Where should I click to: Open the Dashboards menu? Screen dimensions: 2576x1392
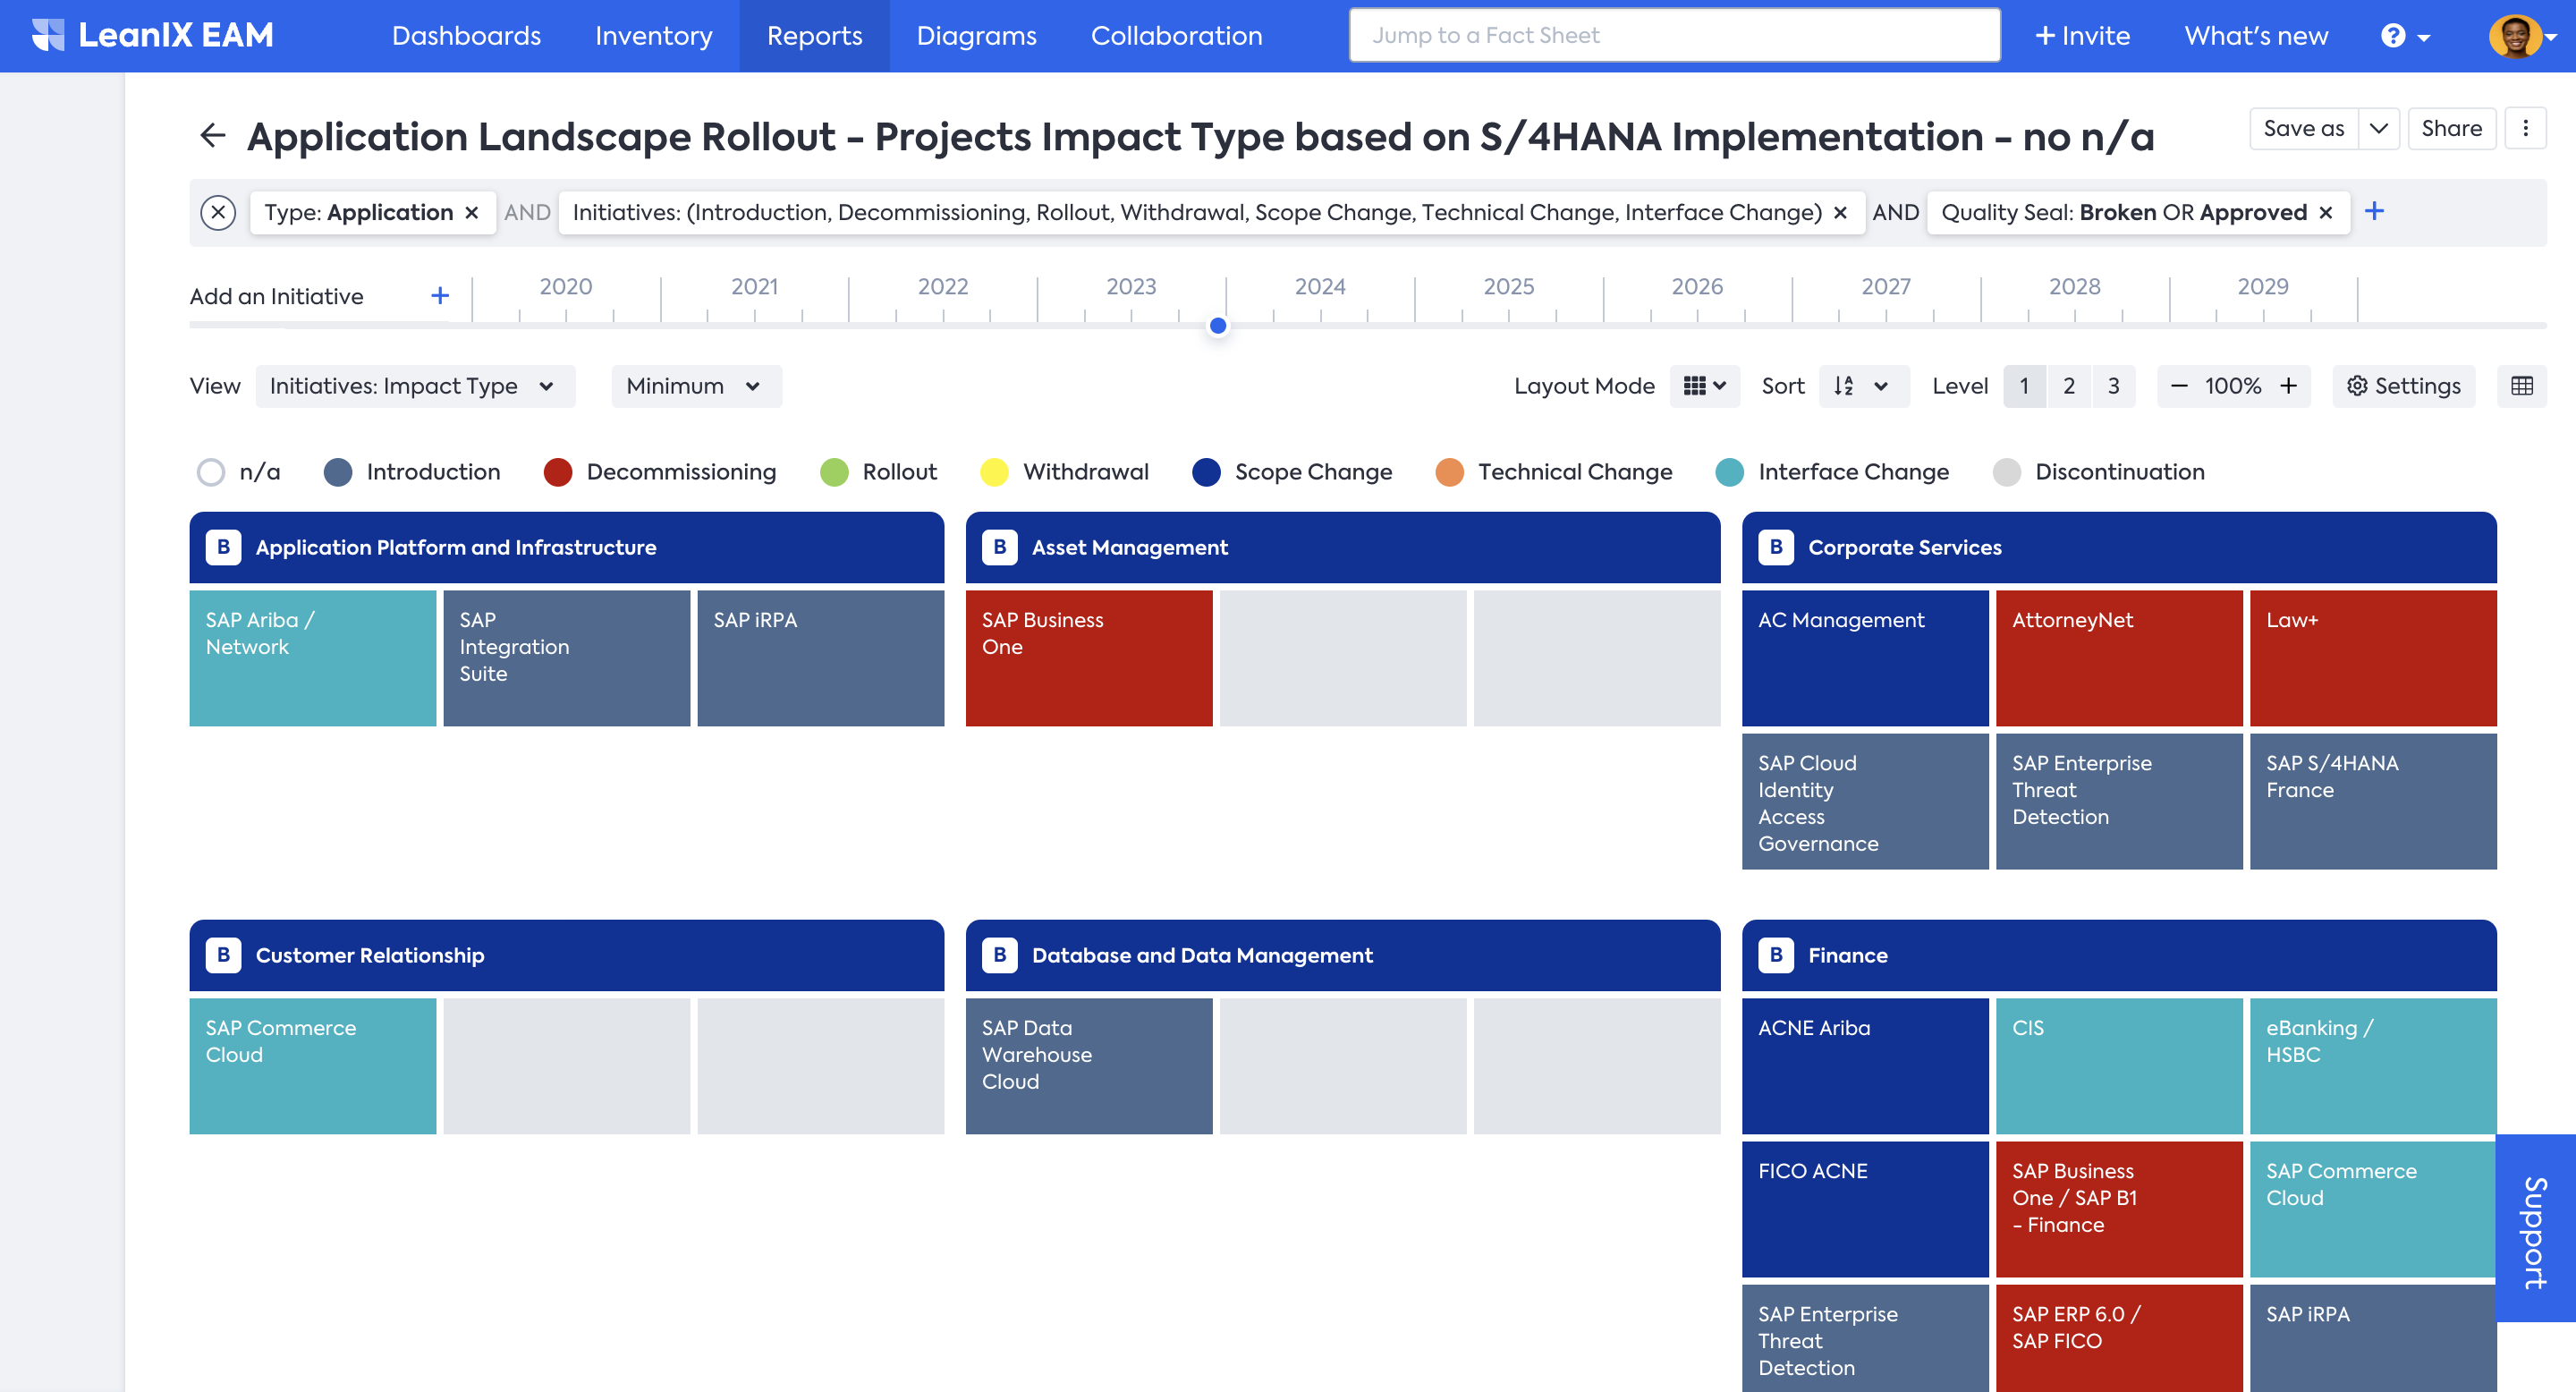click(466, 36)
